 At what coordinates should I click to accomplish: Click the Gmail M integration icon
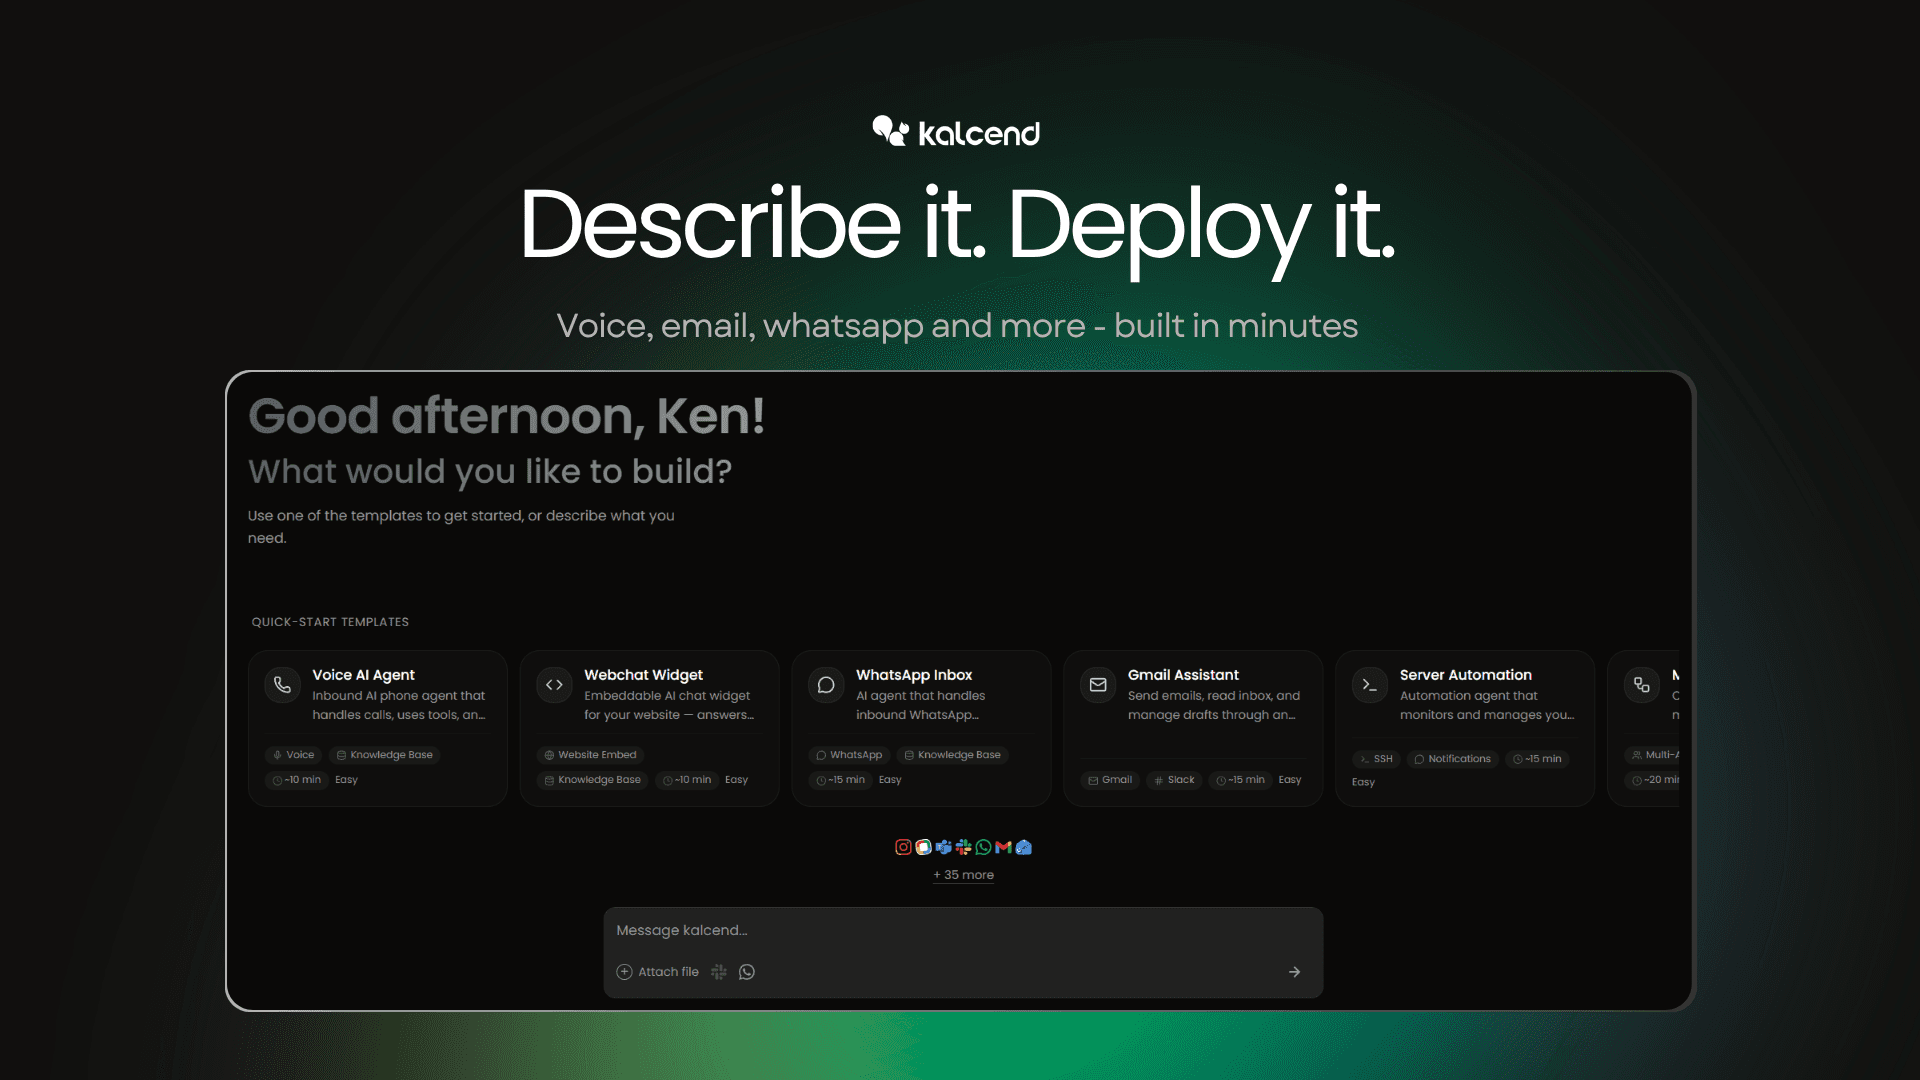coord(1003,847)
